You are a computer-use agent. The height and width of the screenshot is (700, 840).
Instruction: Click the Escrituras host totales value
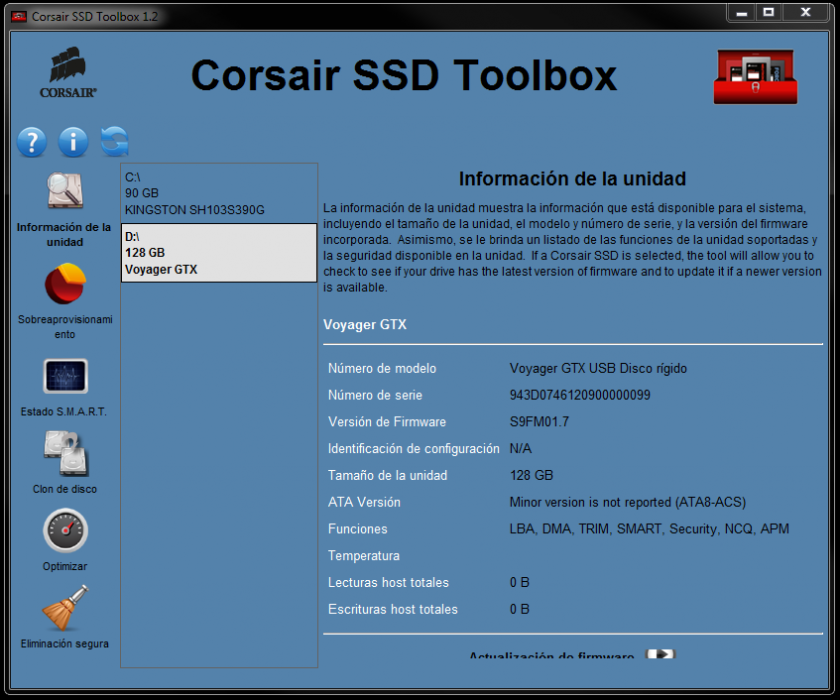pos(519,609)
